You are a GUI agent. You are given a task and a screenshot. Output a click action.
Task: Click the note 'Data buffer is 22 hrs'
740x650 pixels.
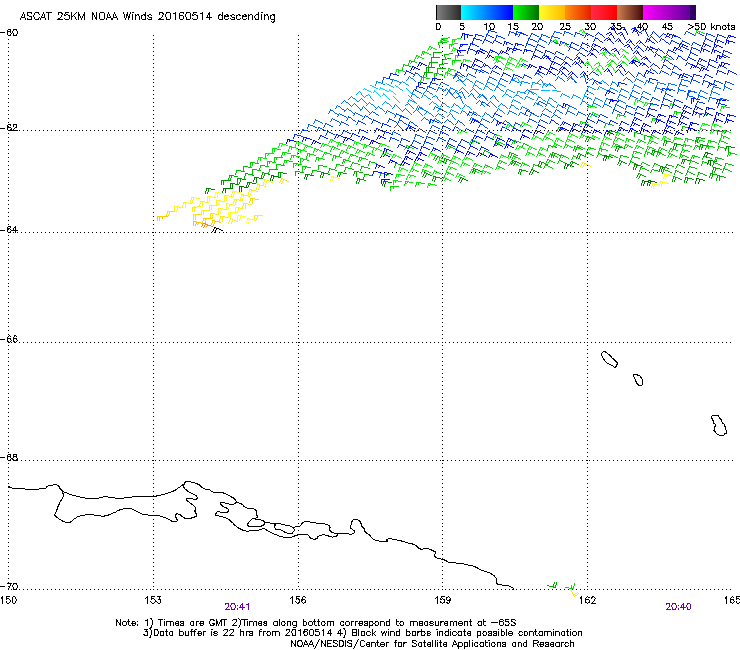[201, 633]
